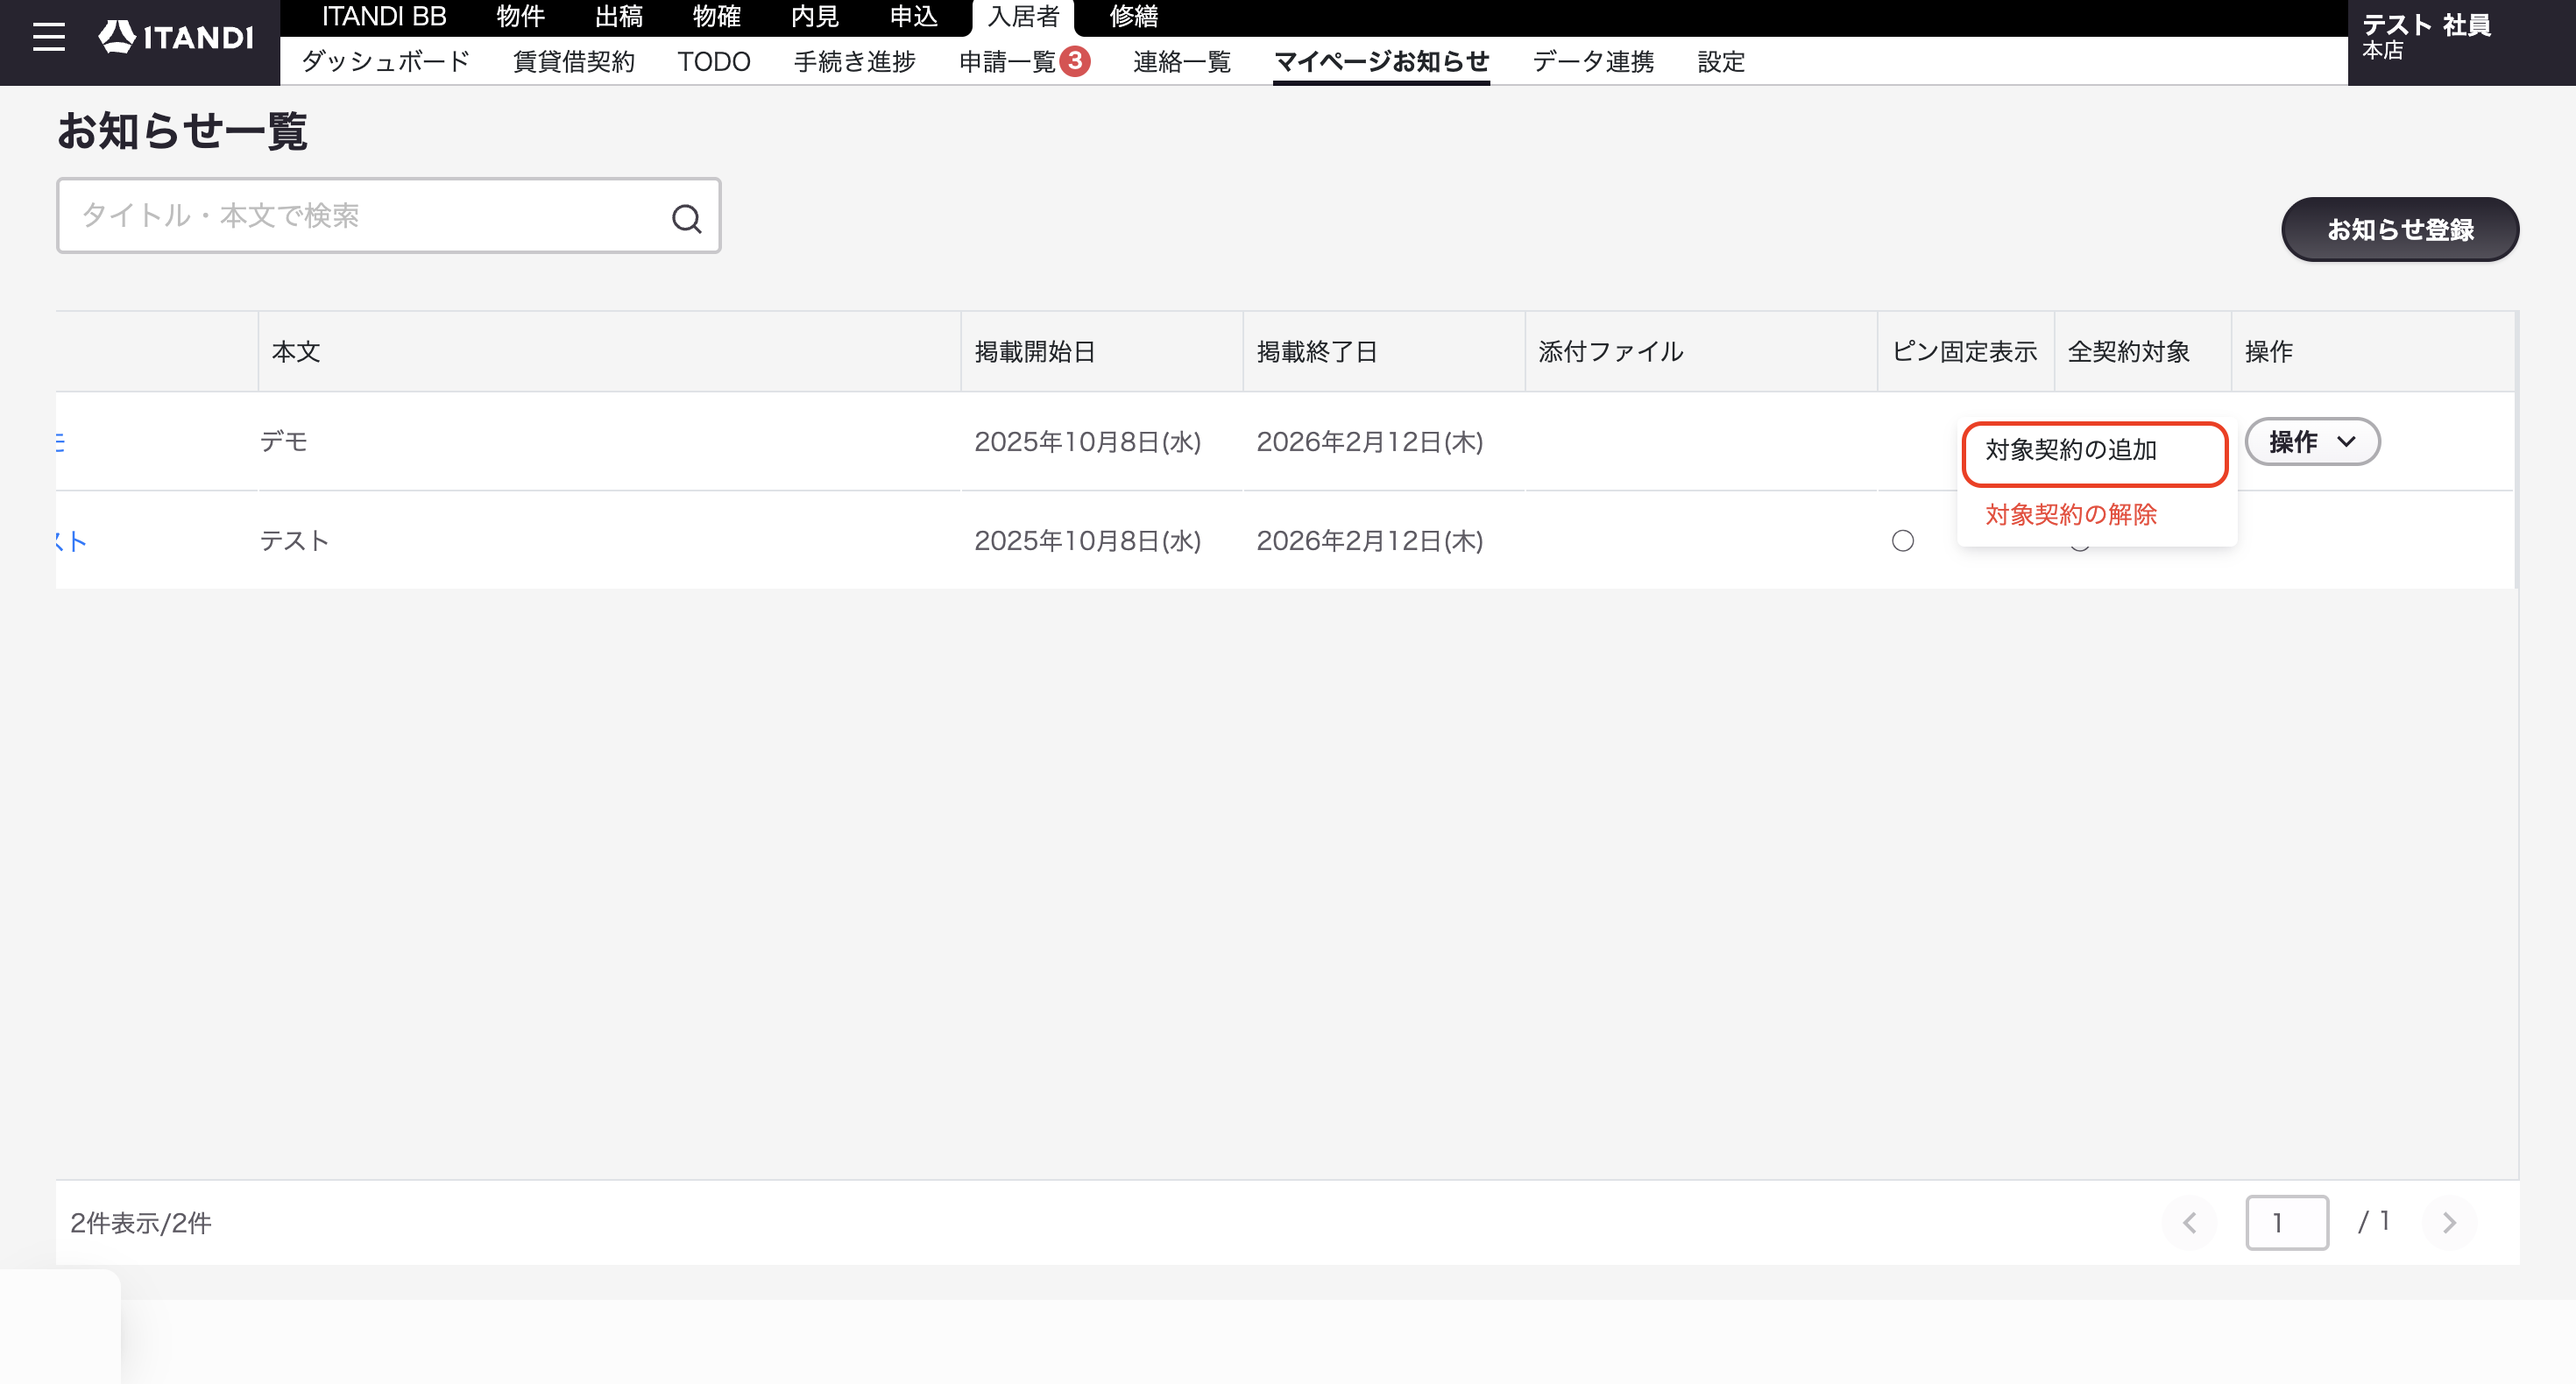Click the ITANDI logo
Screen dimensions: 2576x1384
pyautogui.click(x=176, y=38)
